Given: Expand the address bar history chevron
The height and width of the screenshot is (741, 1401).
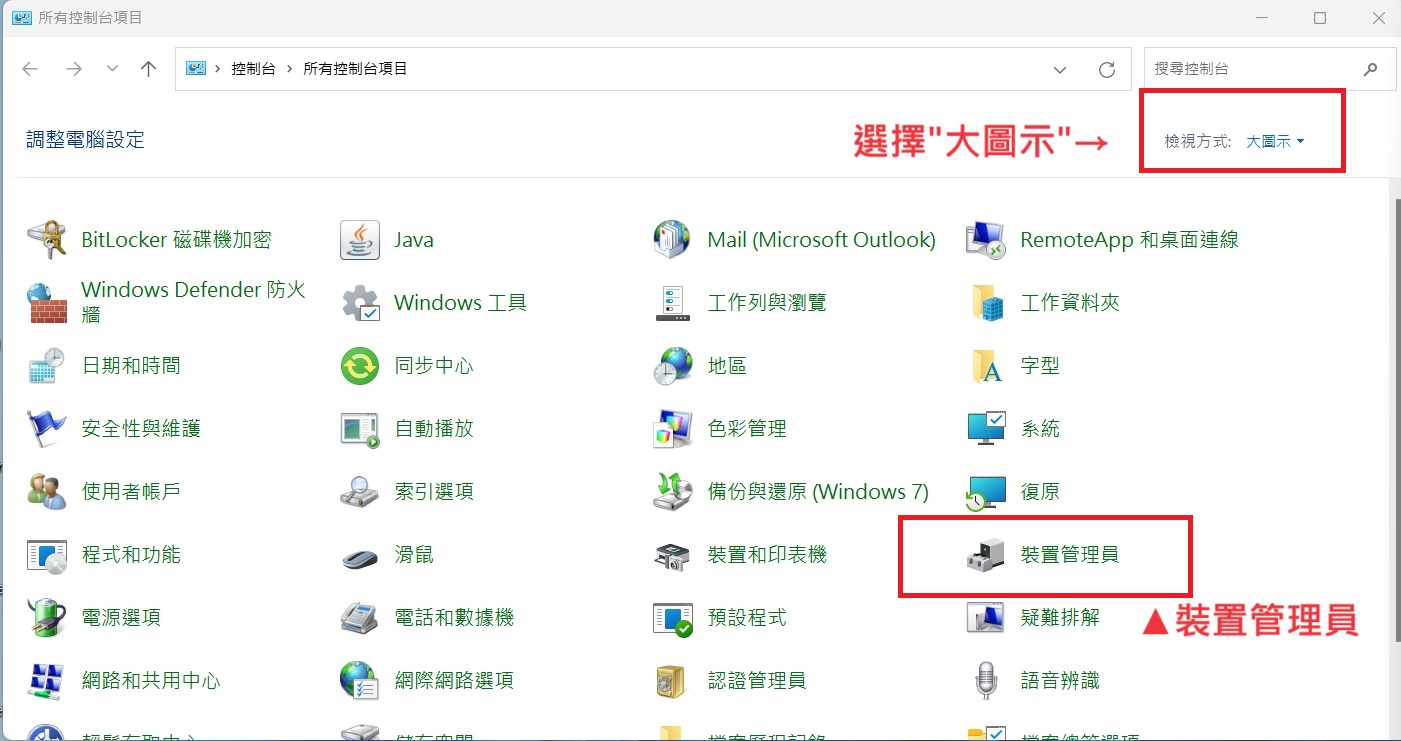Looking at the screenshot, I should coord(1060,69).
